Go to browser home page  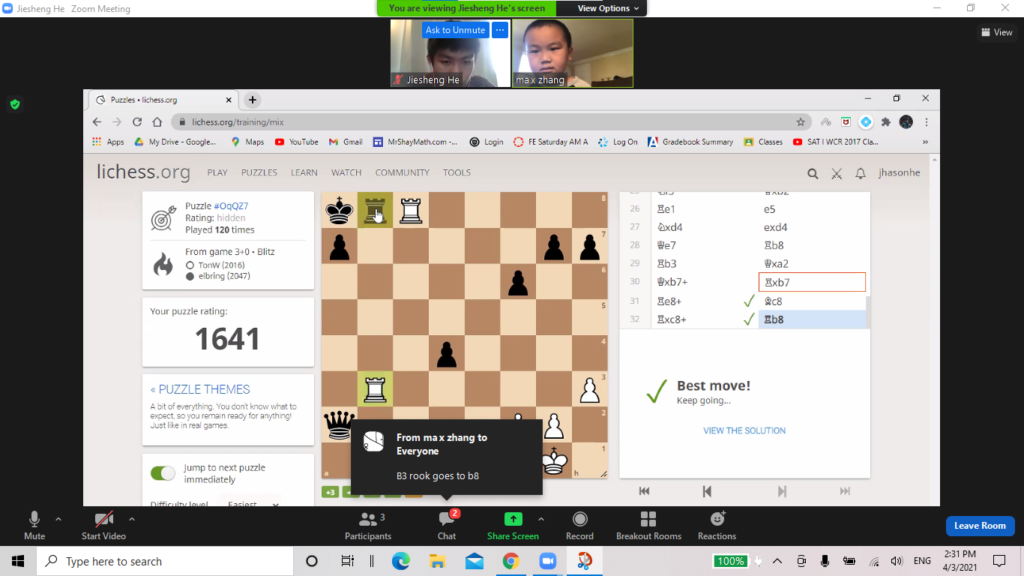point(157,122)
